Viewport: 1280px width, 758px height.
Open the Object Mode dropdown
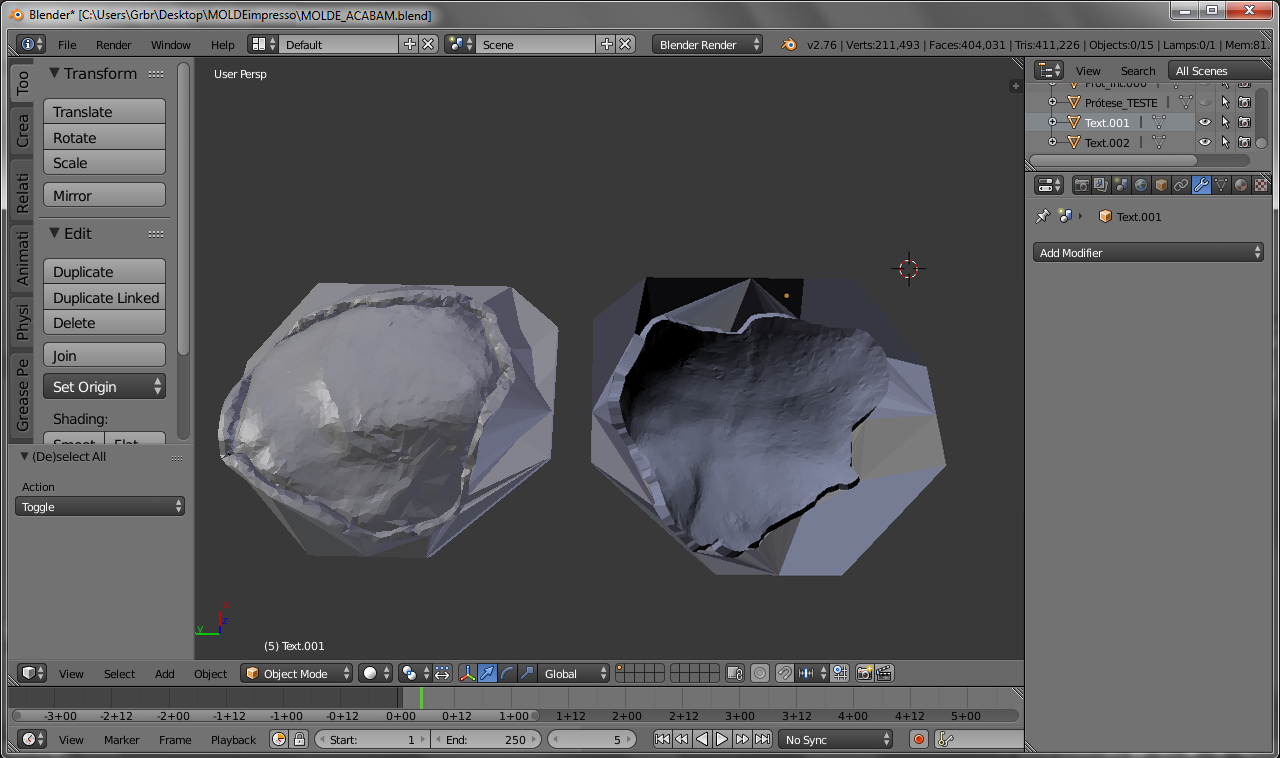297,673
